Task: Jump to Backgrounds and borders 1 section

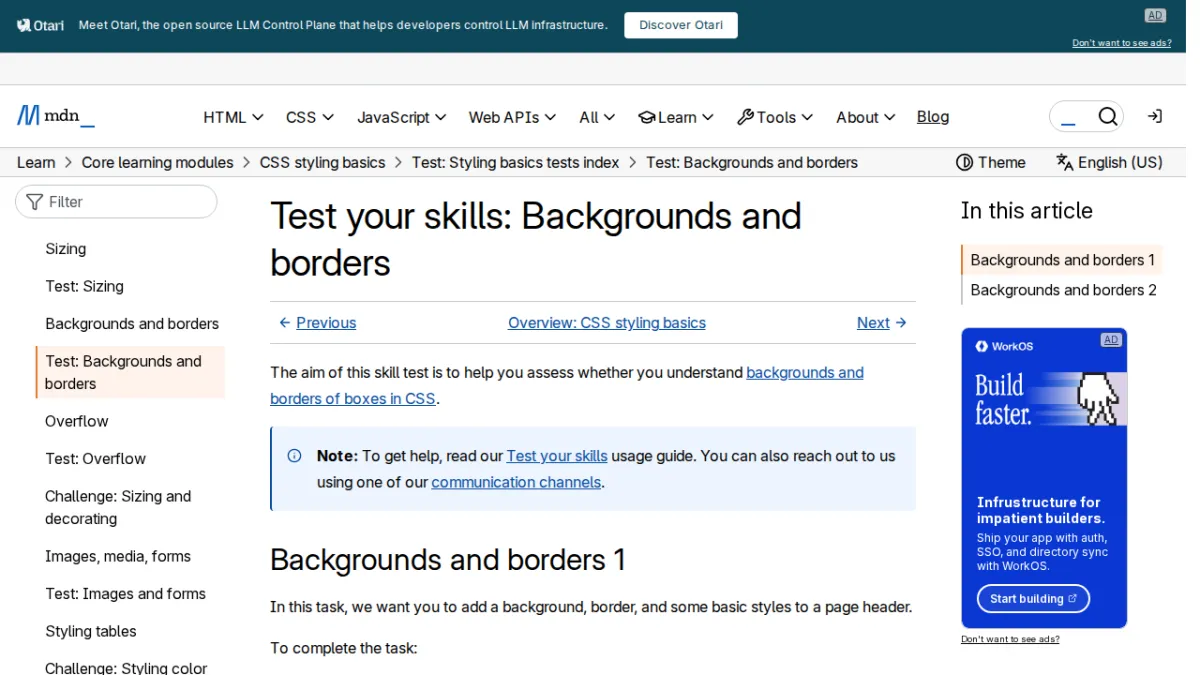Action: (x=1062, y=260)
